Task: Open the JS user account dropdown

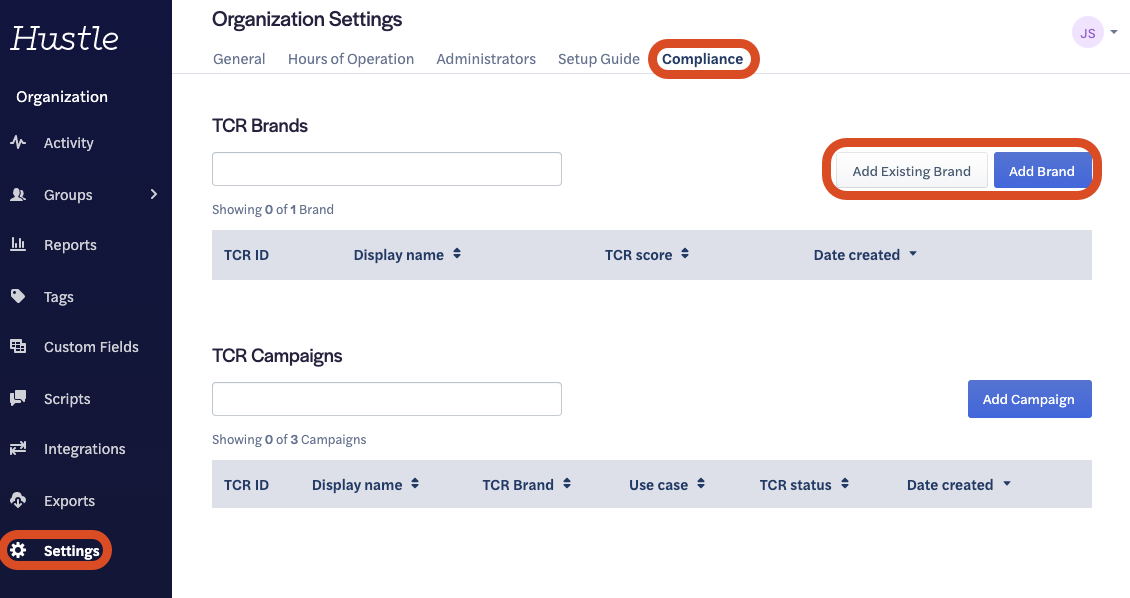Action: (1094, 33)
